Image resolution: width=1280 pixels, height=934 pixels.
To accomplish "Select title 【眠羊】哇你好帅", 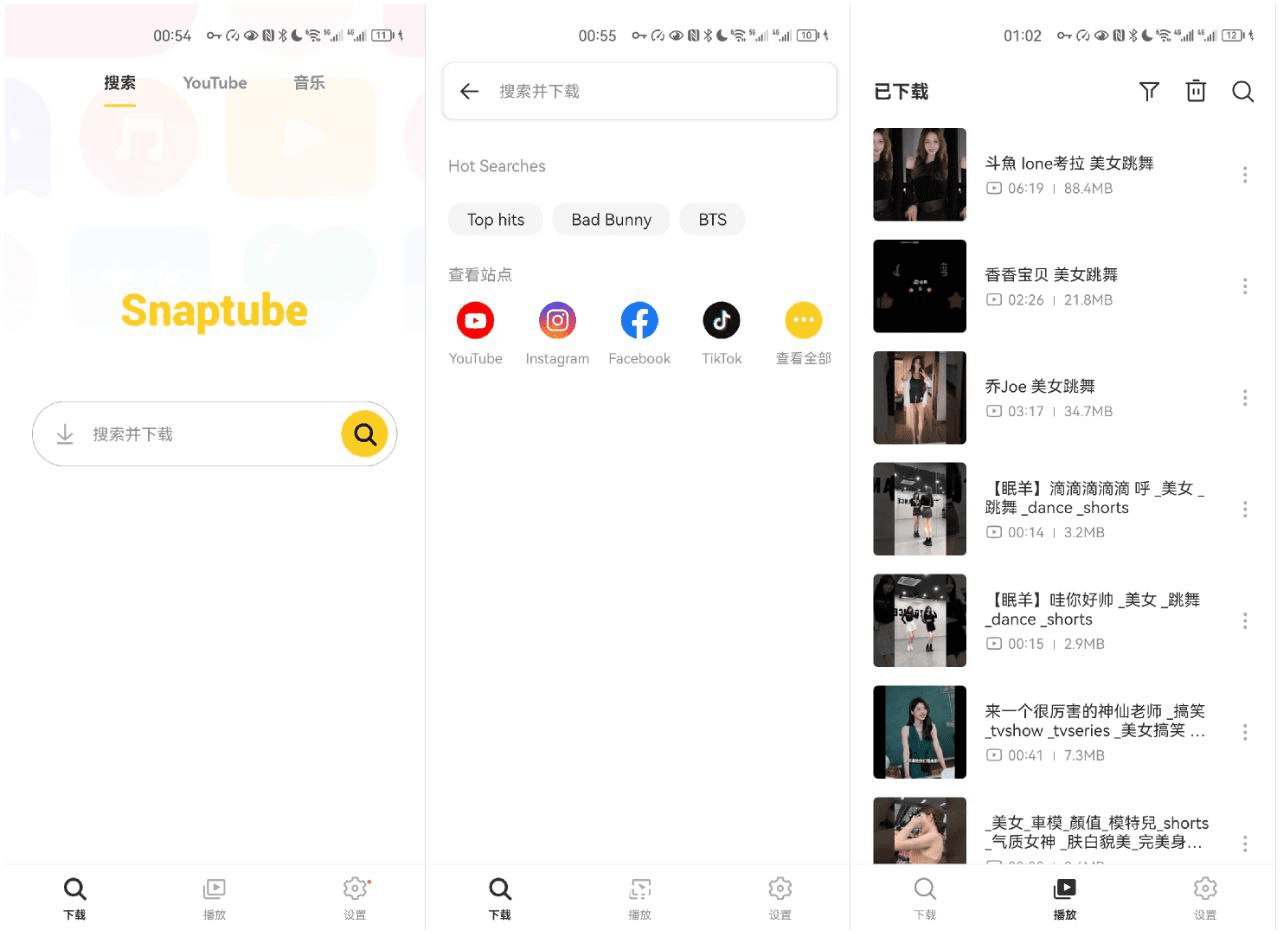I will click(x=1093, y=609).
